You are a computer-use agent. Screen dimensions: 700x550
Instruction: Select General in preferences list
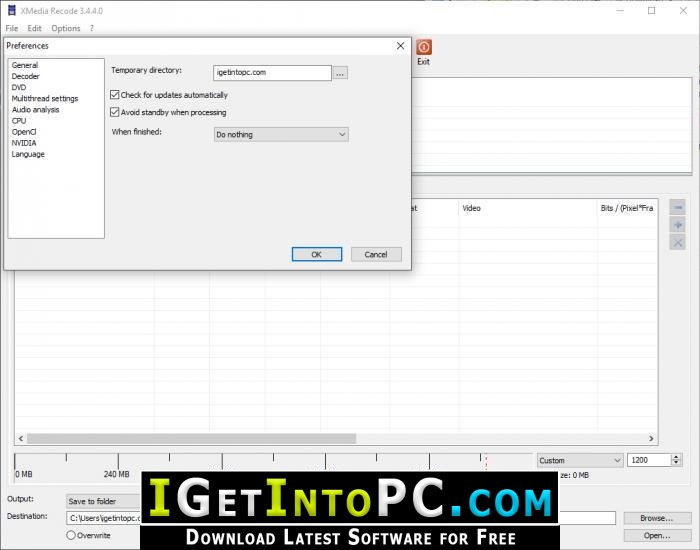(x=25, y=65)
